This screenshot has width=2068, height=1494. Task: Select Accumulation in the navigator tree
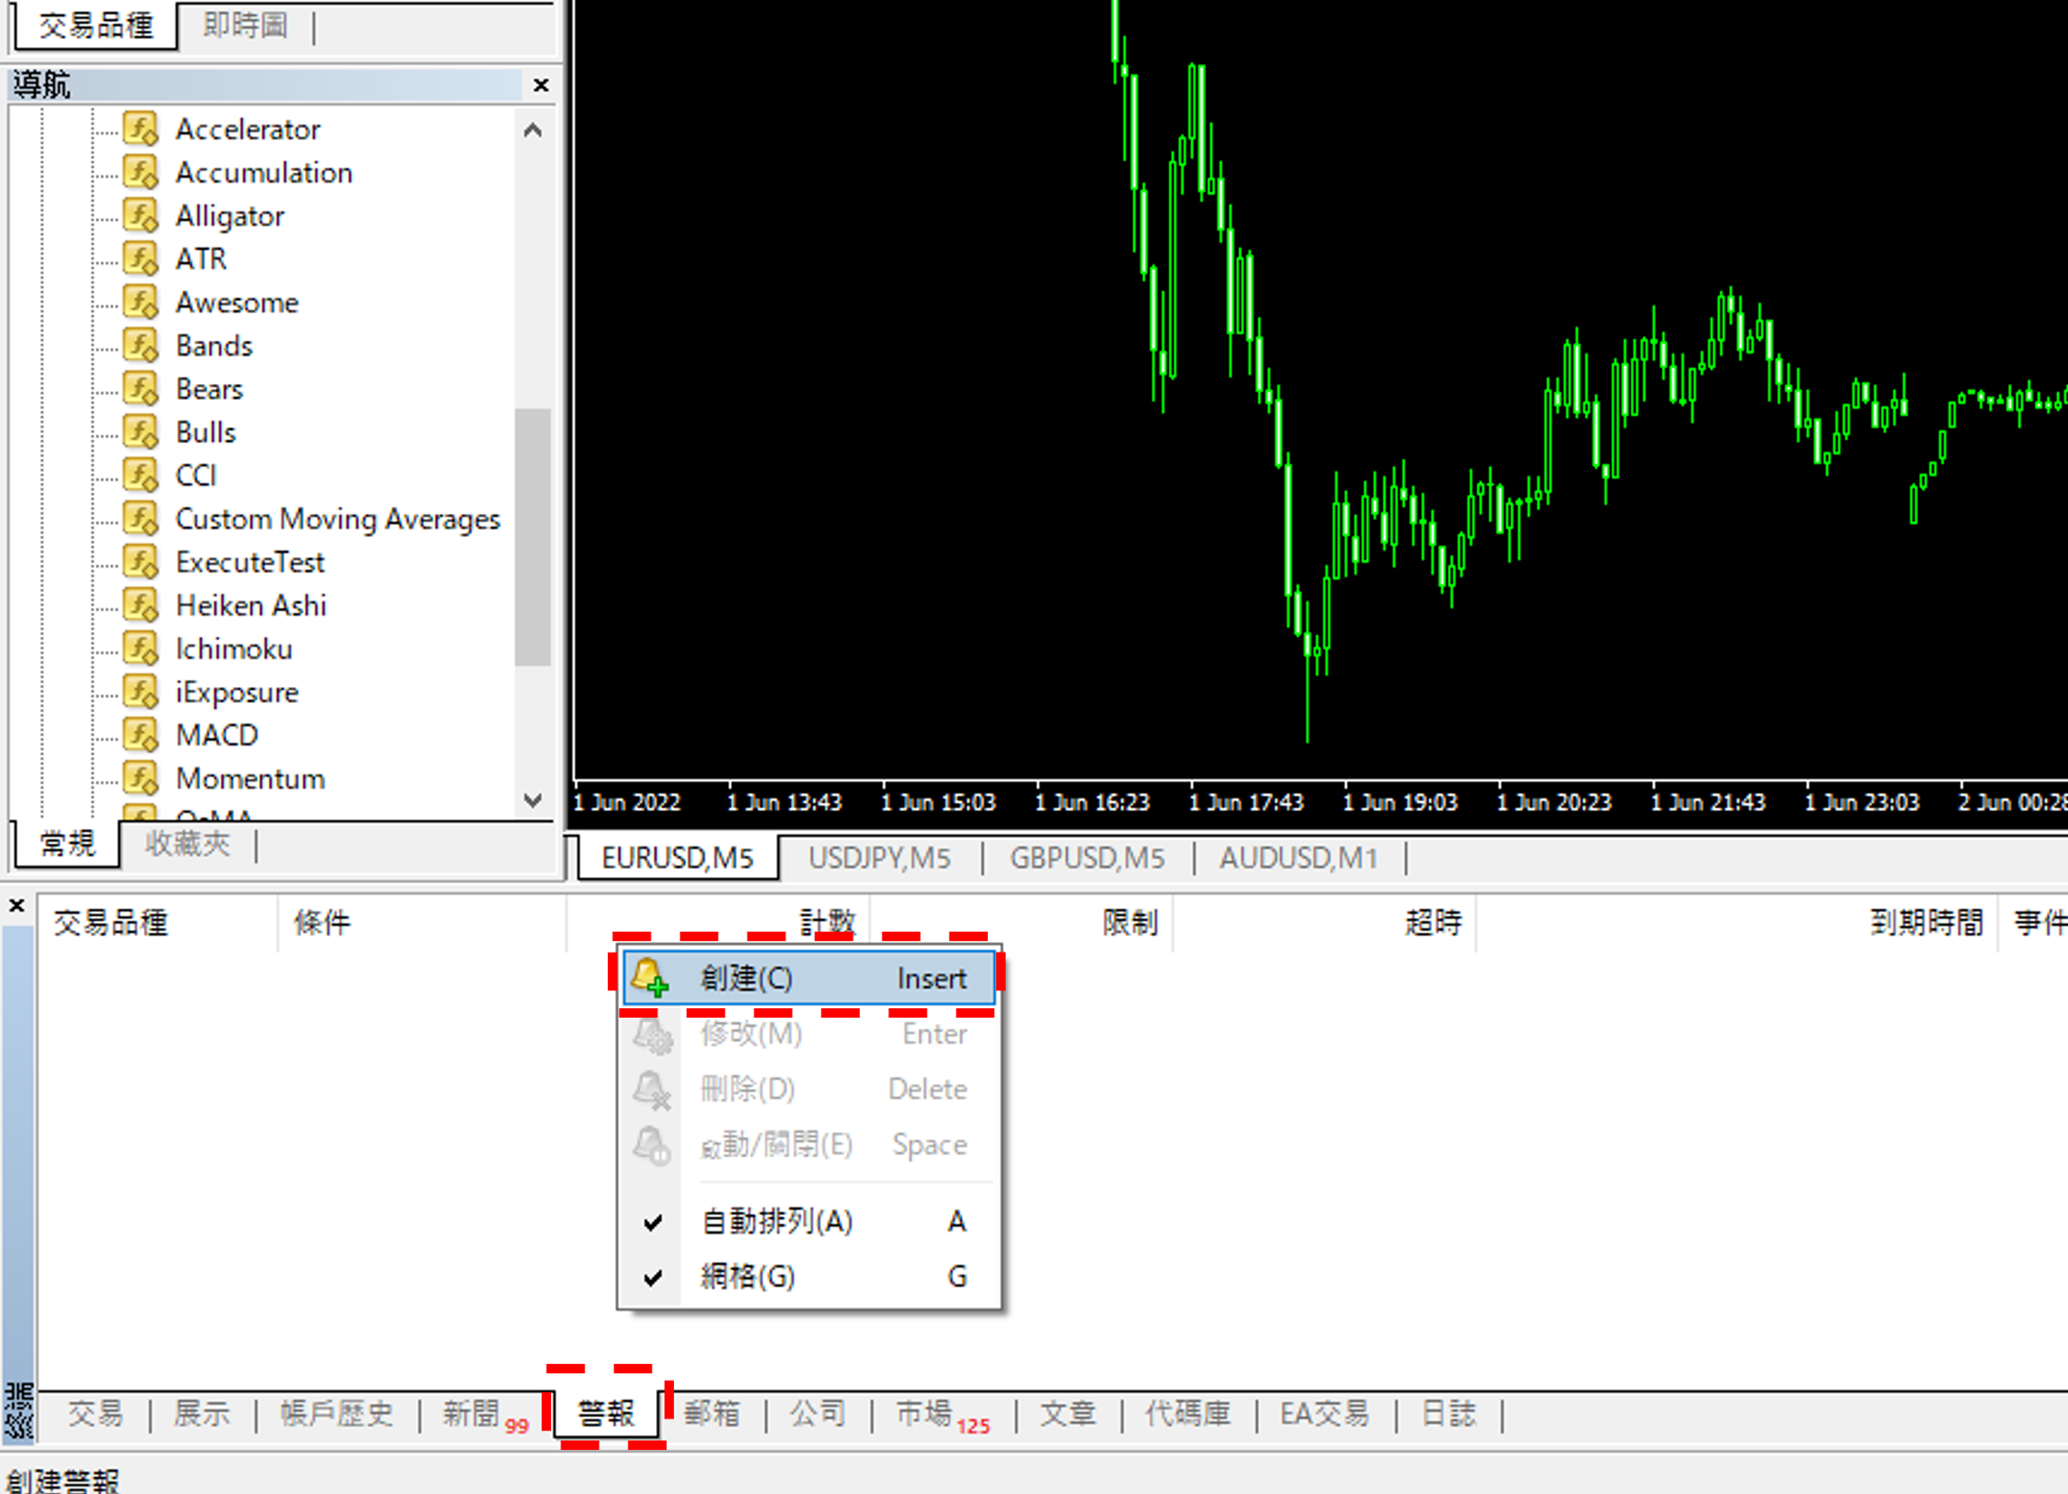coord(264,172)
